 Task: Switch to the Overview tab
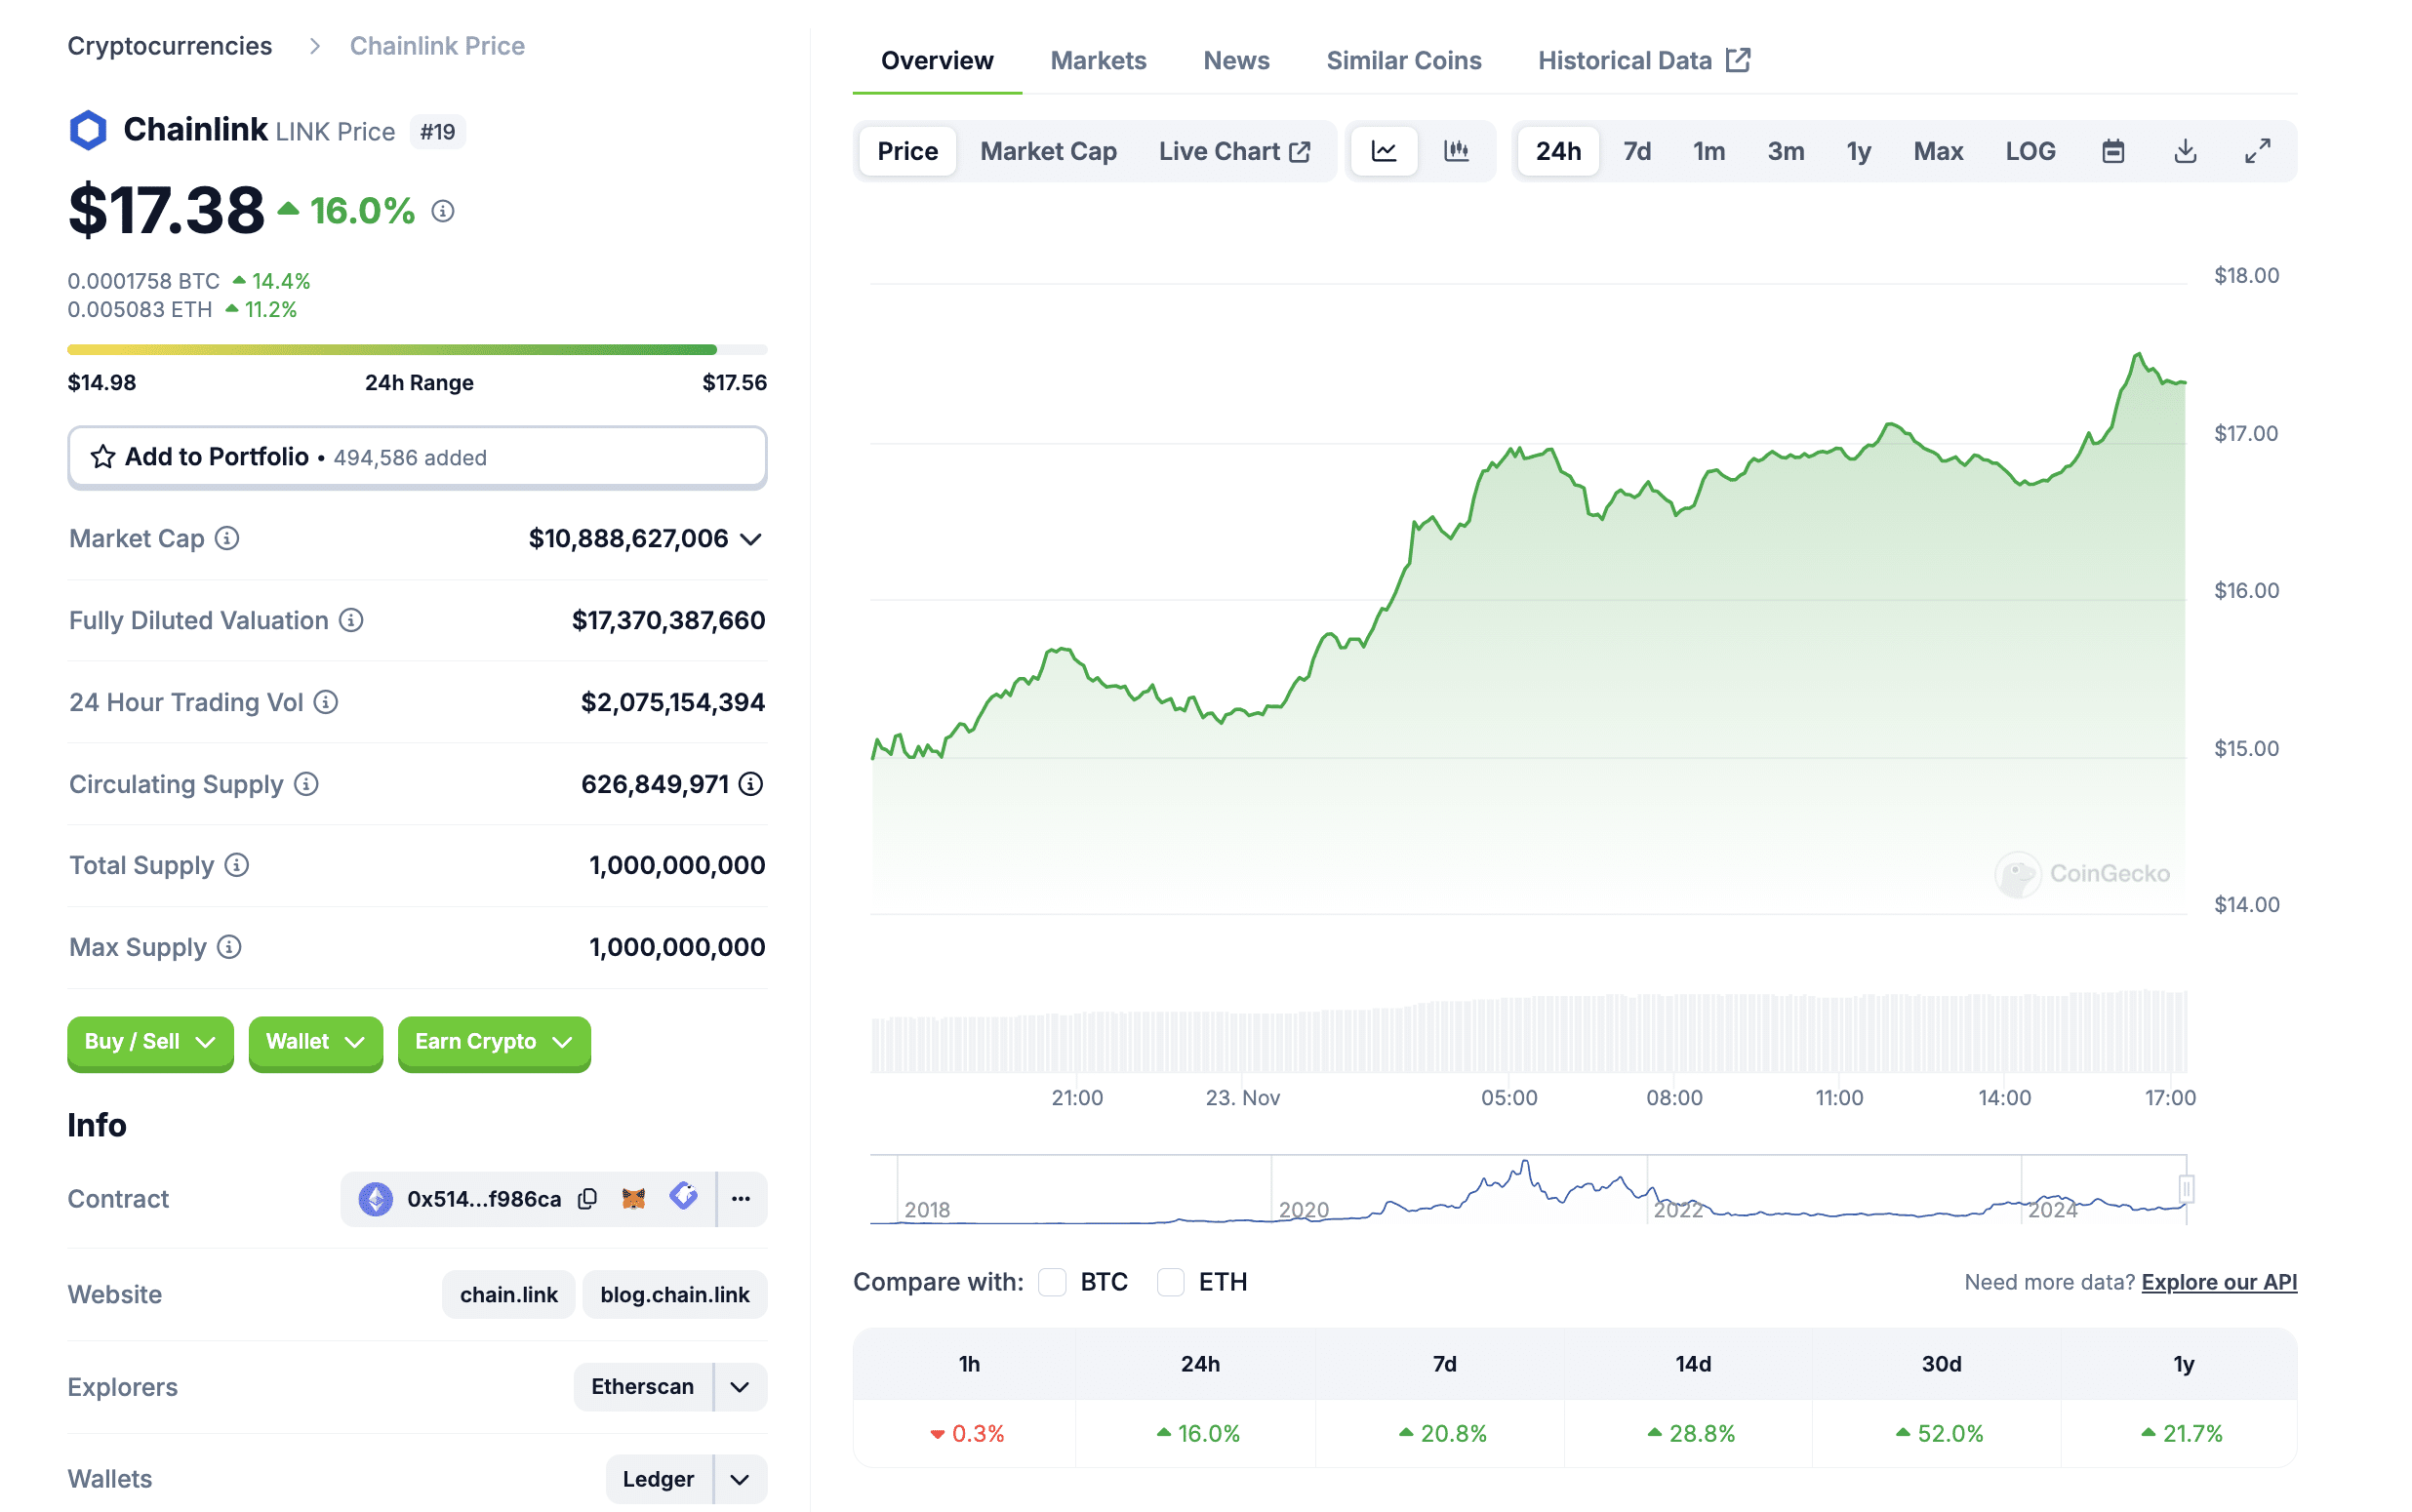point(937,60)
